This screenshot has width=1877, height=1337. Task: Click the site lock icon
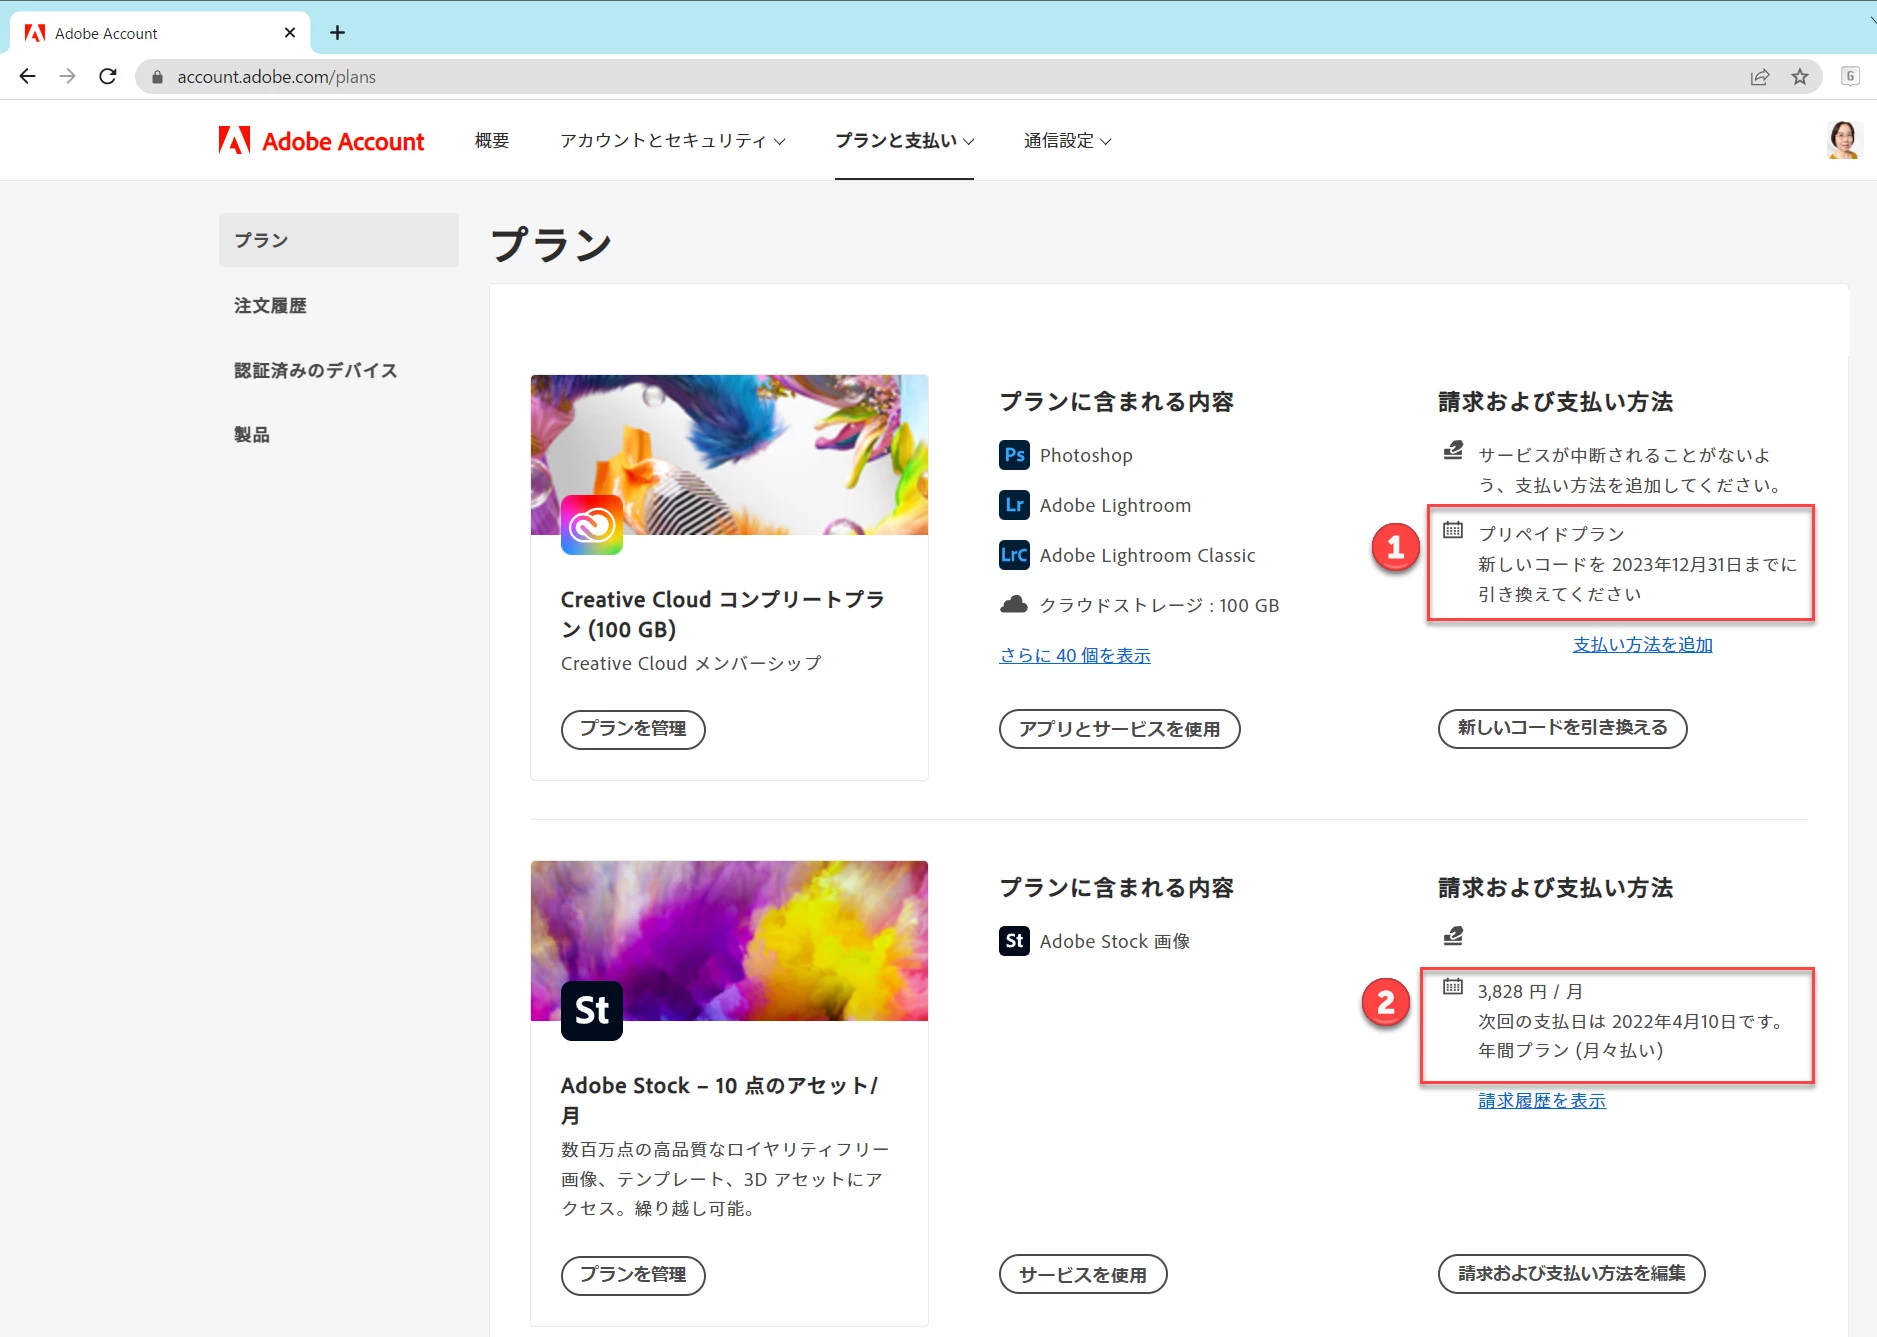pos(157,77)
